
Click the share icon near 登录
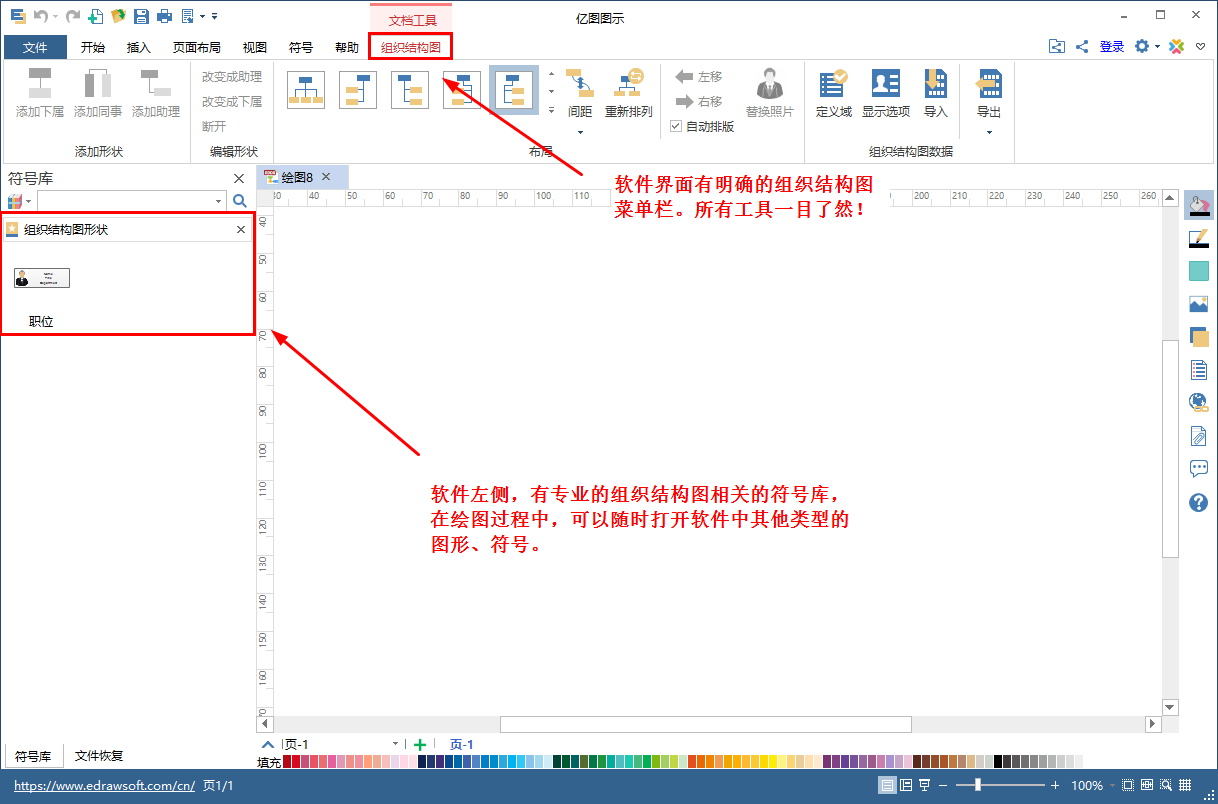pyautogui.click(x=1082, y=46)
